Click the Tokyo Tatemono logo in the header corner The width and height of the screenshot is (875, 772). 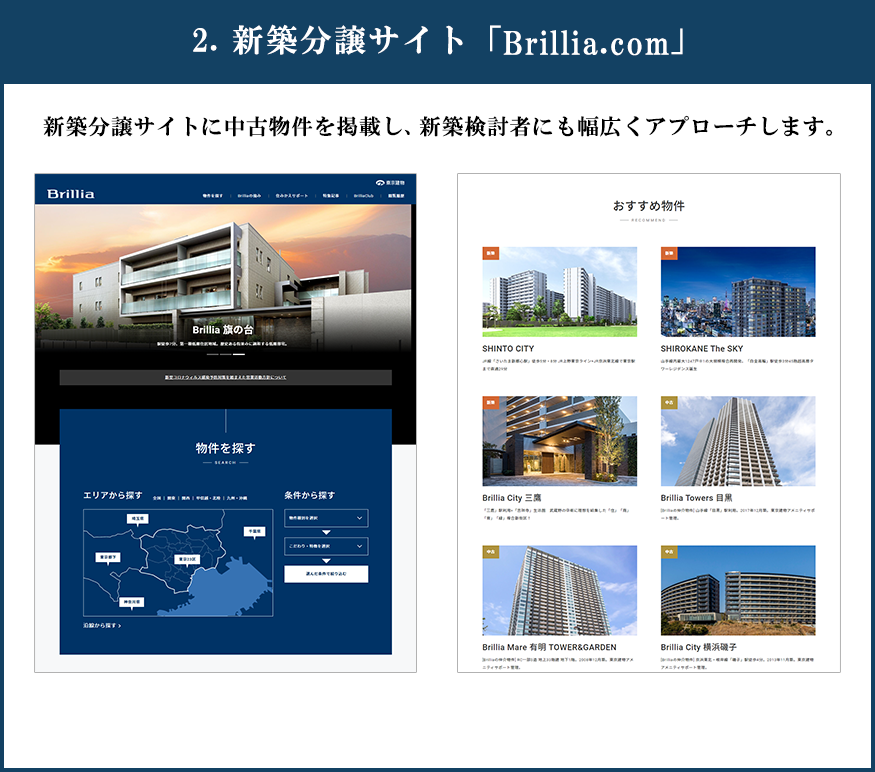coord(390,183)
